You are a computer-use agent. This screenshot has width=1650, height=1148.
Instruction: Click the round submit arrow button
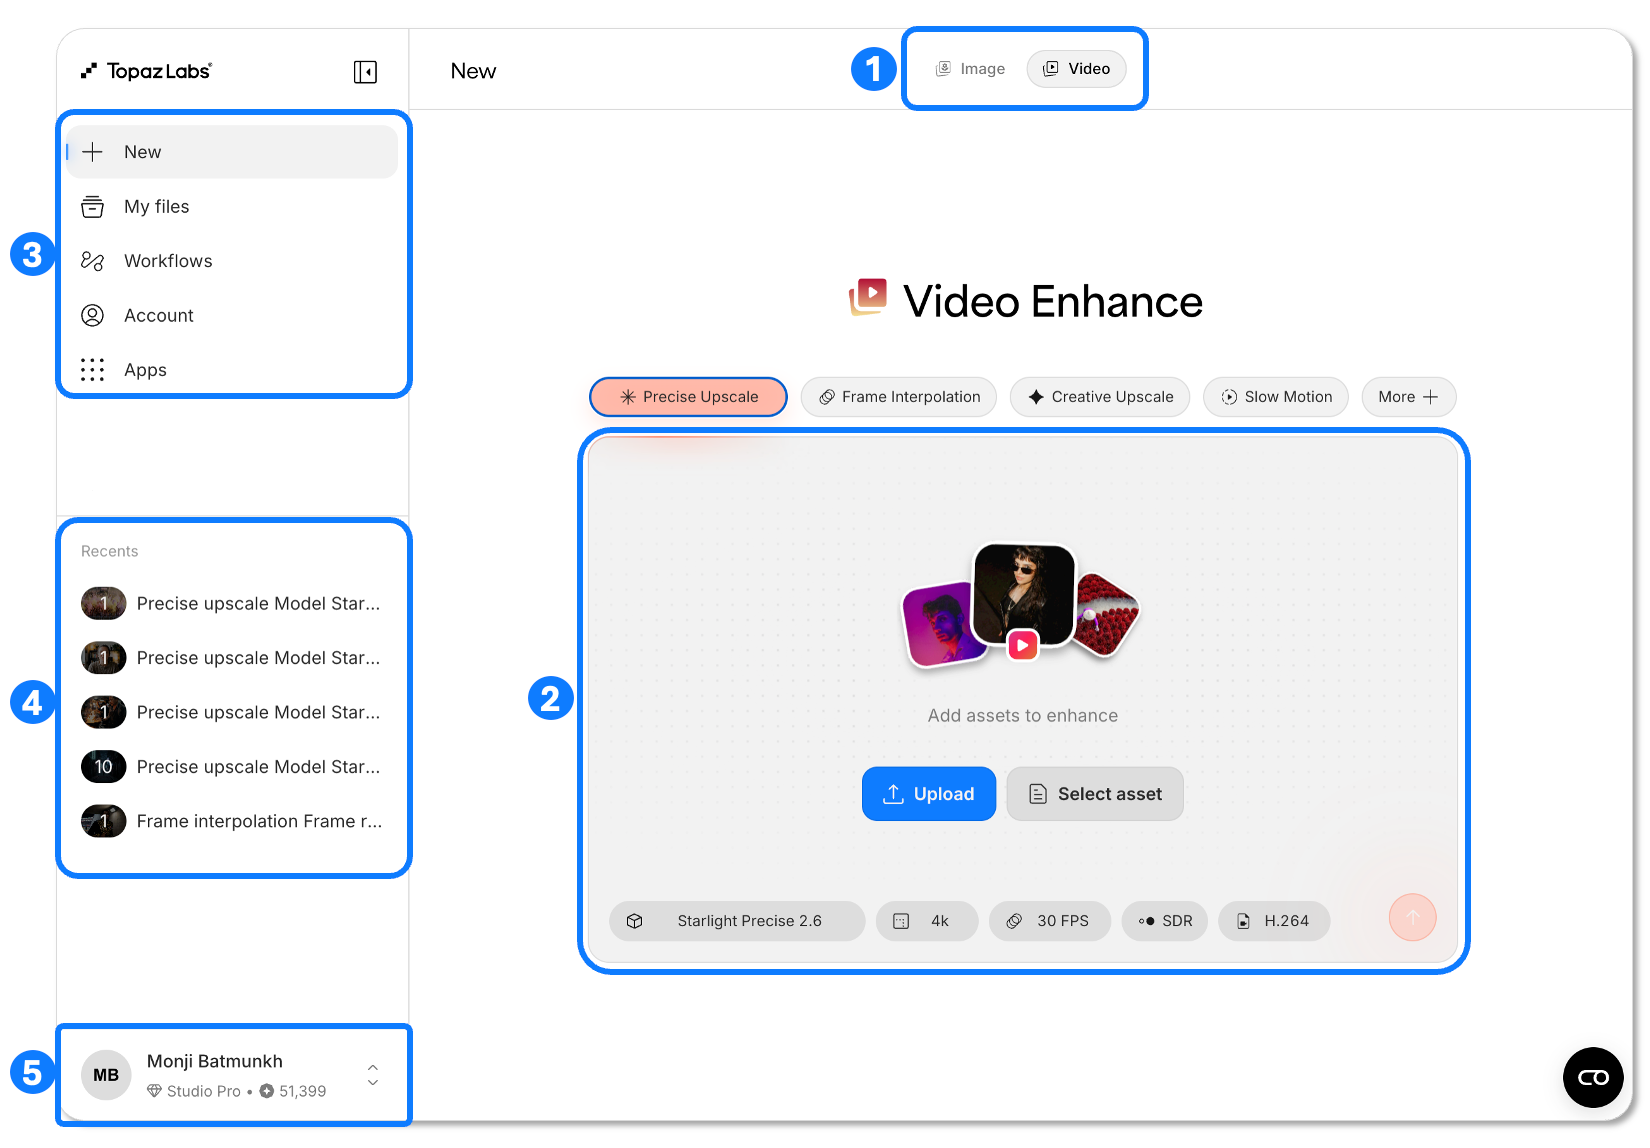[x=1413, y=917]
